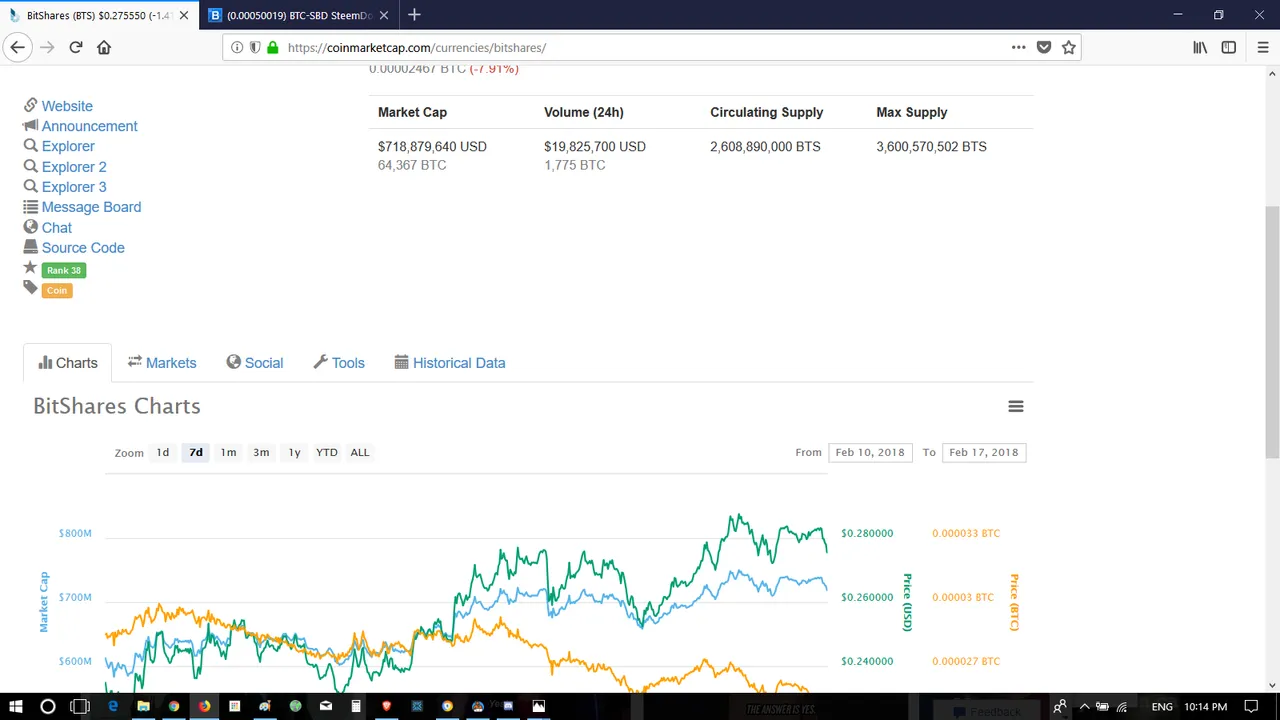Click the page vertical scrollbar thumb
This screenshot has height=720, width=1280.
[1272, 330]
